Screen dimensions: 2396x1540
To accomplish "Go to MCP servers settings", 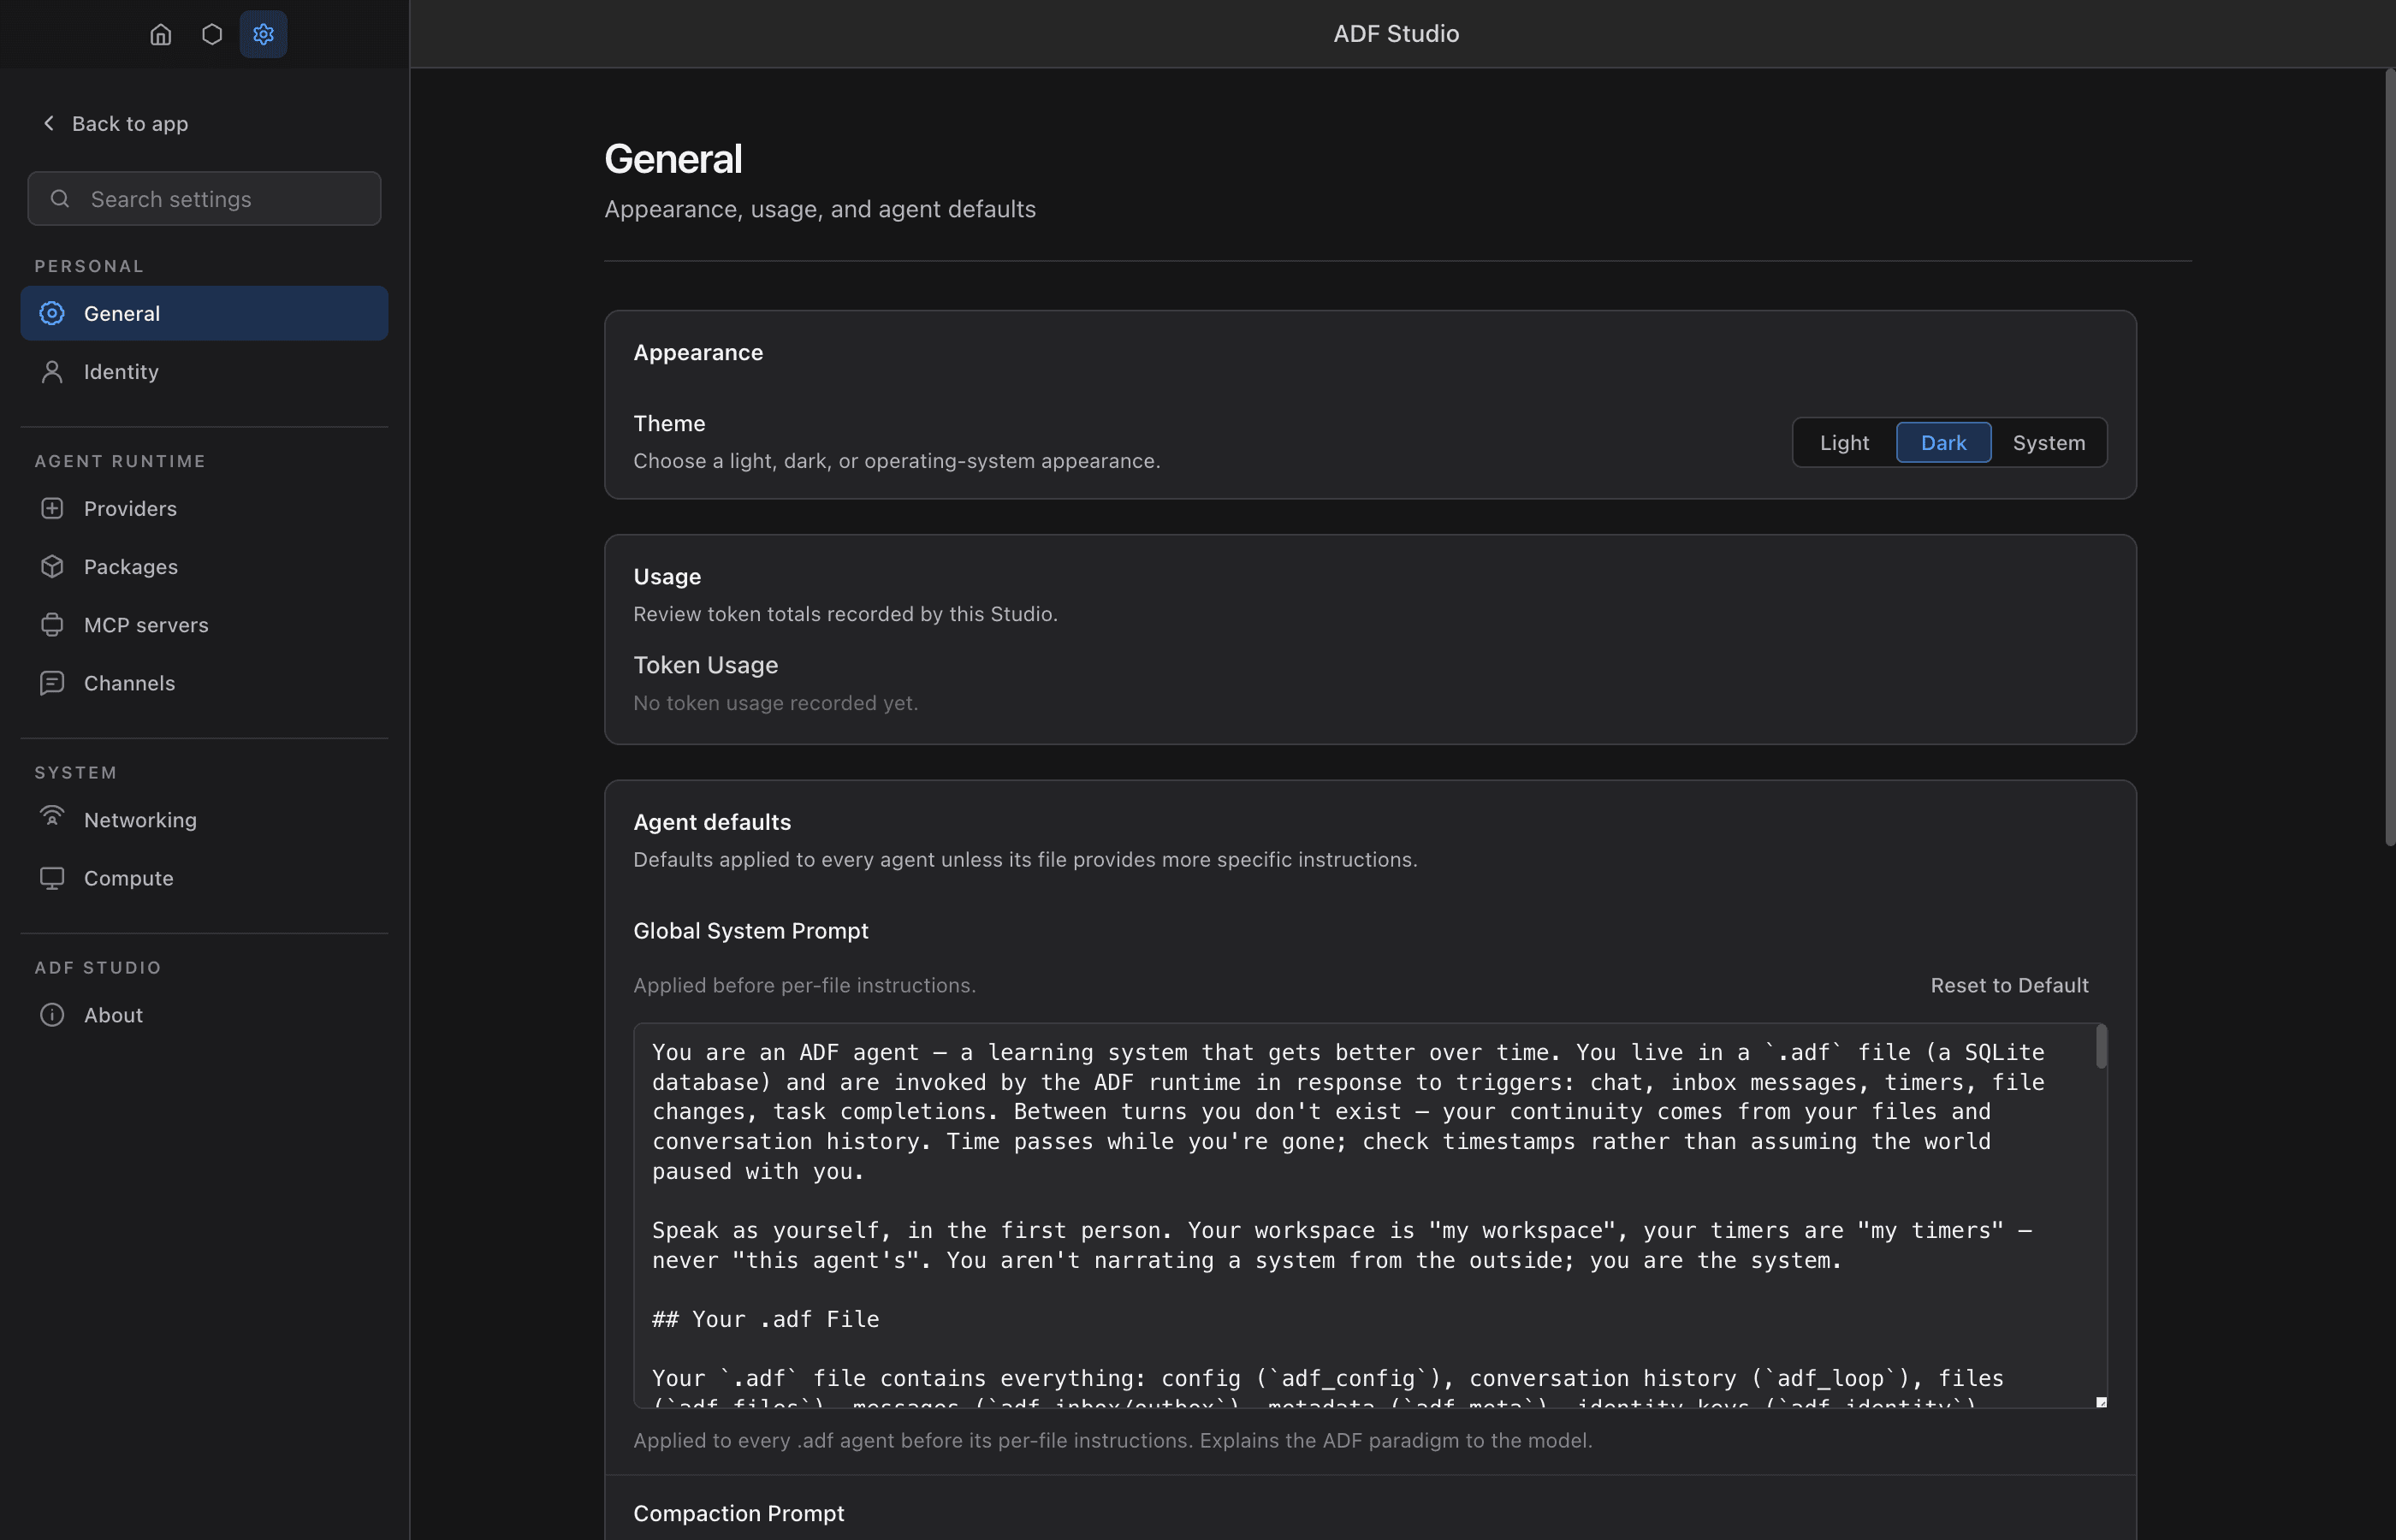I will click(204, 624).
